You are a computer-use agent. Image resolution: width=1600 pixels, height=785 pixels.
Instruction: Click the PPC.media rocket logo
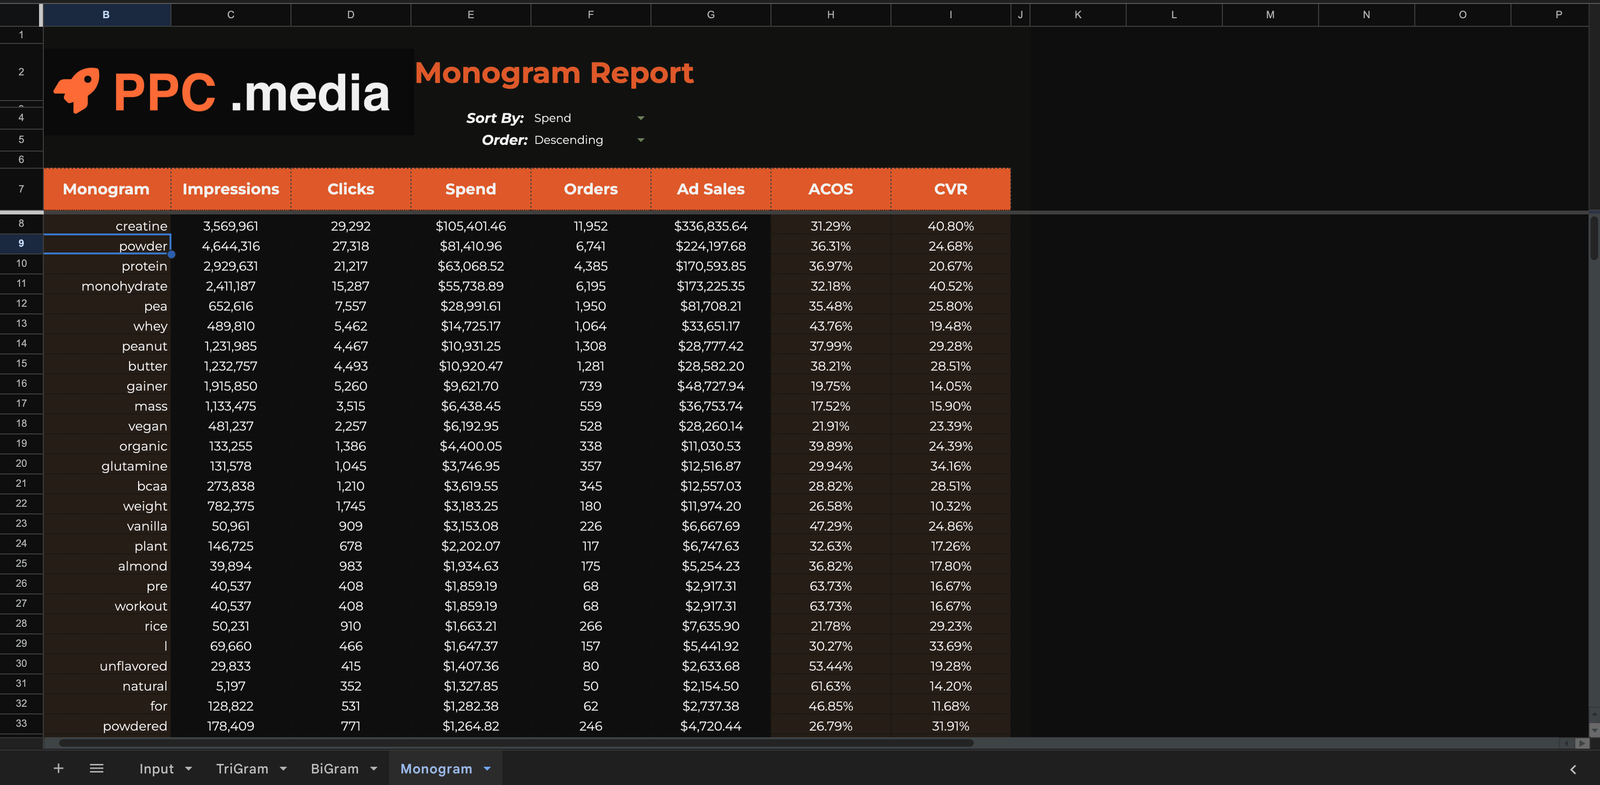[77, 92]
